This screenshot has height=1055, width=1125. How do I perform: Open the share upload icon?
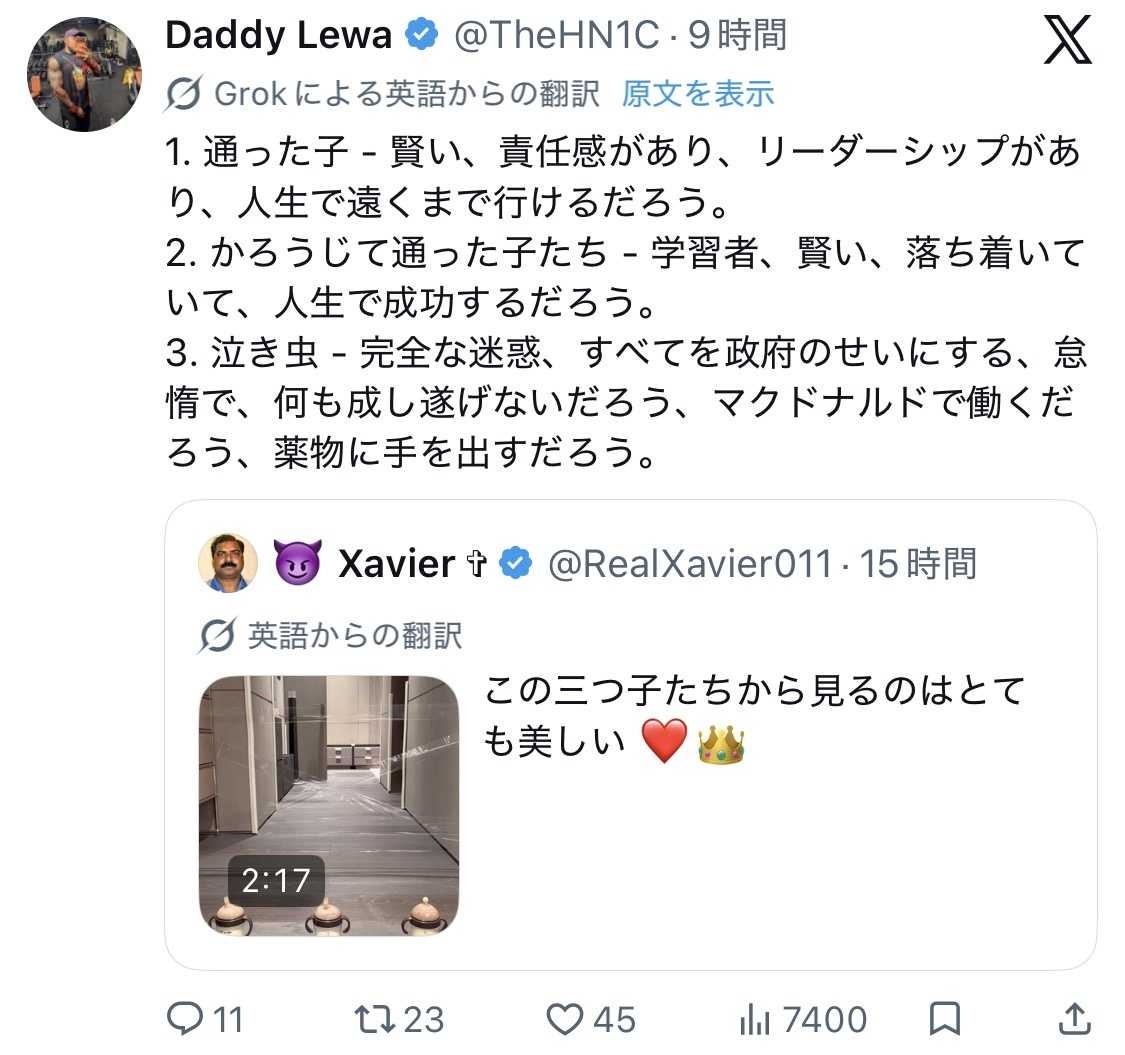(1075, 1019)
